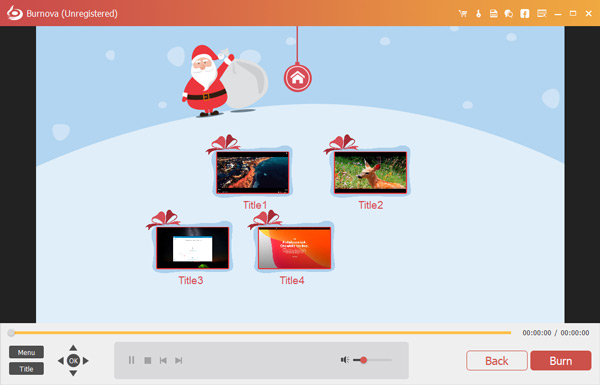Screen dimensions: 600x385
Task: Skip to previous chapter
Action: pyautogui.click(x=163, y=360)
